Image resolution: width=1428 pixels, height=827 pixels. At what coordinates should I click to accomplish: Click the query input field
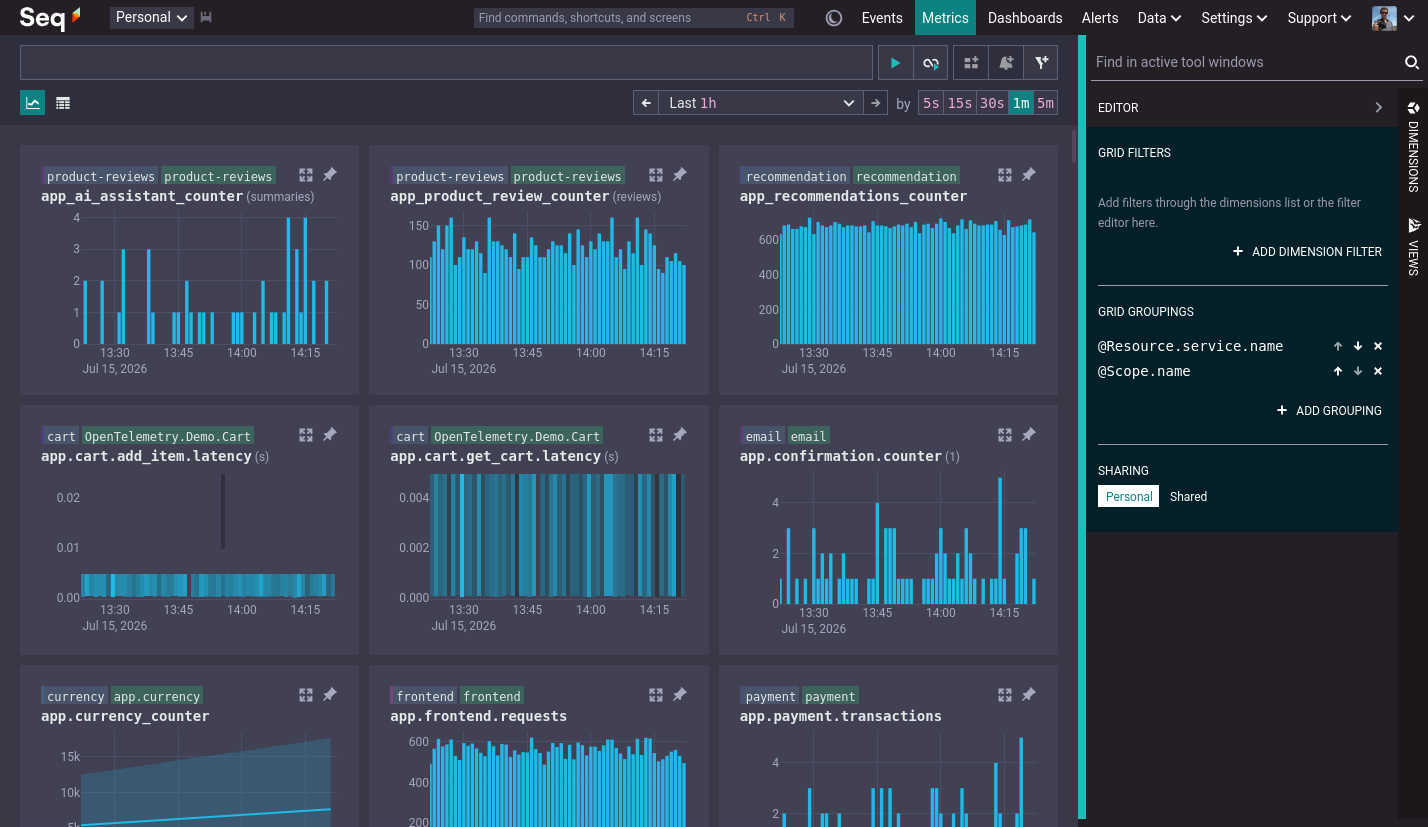click(446, 62)
